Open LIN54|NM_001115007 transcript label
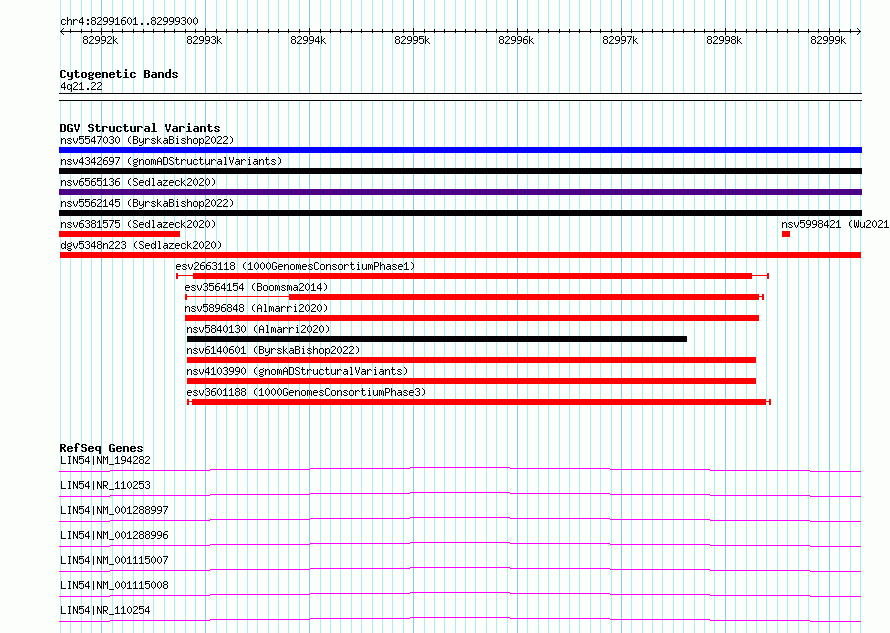 tap(114, 560)
